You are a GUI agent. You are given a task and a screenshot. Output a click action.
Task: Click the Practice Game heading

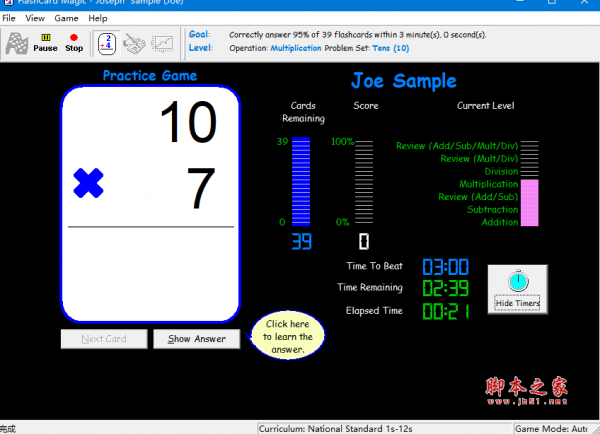click(x=150, y=75)
